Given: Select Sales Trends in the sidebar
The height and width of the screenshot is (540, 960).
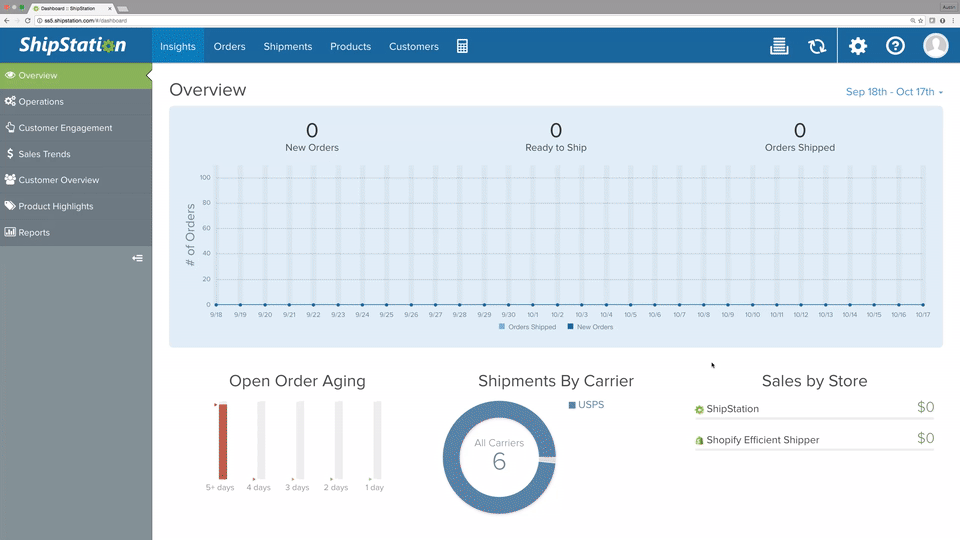Looking at the screenshot, I should point(44,154).
